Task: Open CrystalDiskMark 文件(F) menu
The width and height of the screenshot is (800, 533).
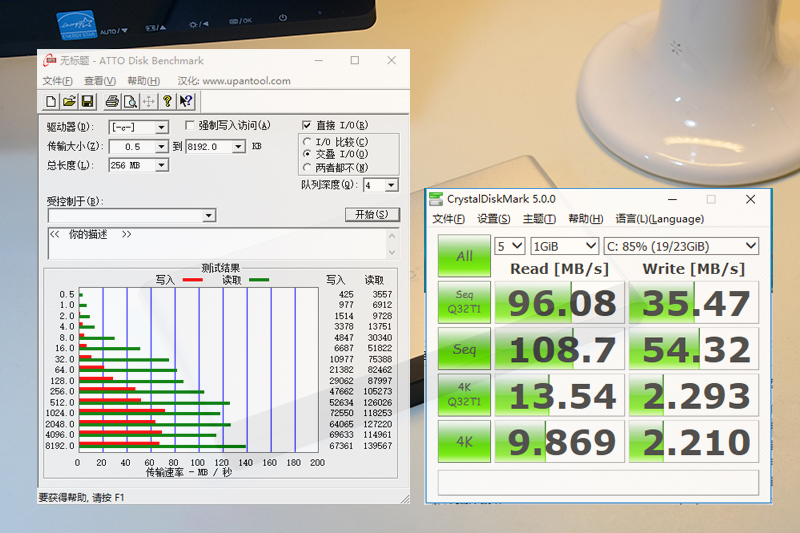Action: (x=448, y=219)
